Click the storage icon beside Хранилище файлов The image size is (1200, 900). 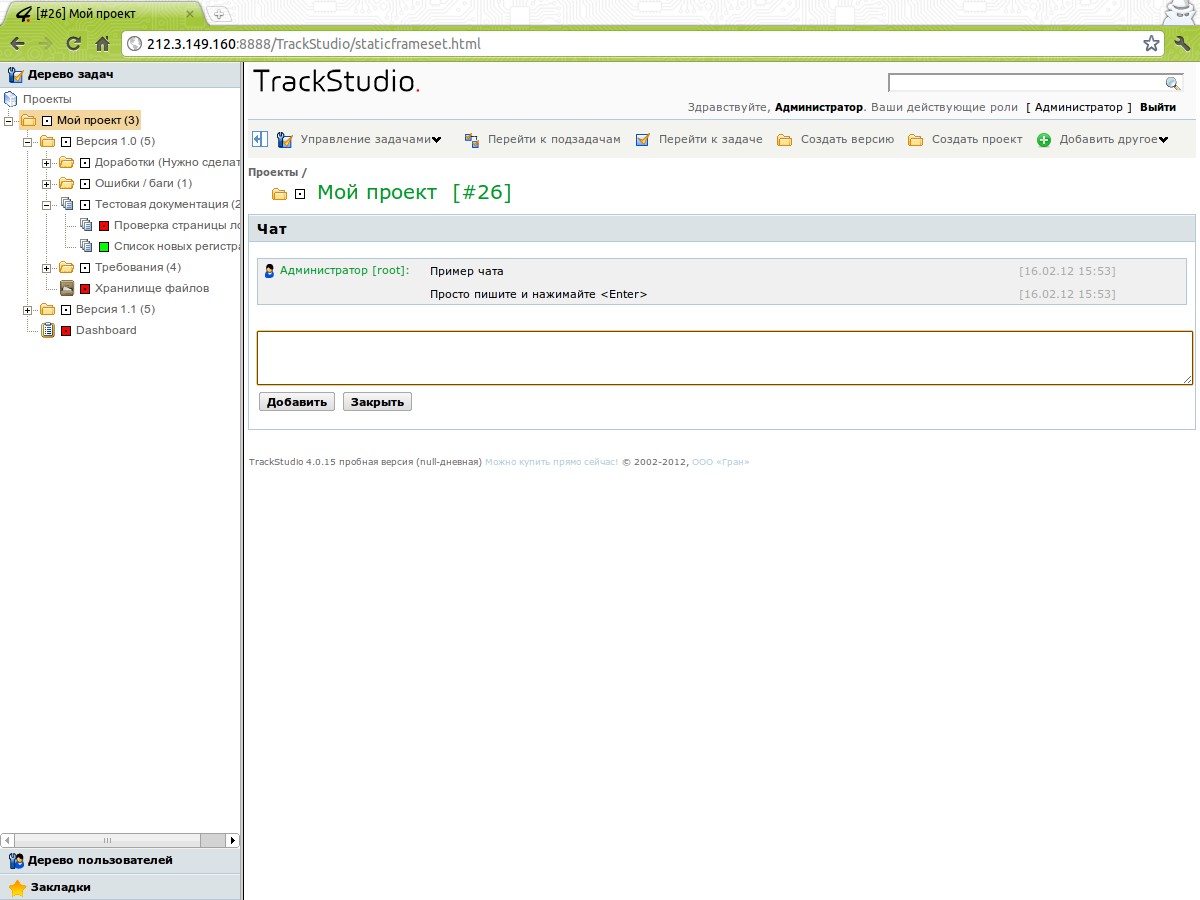click(x=66, y=288)
